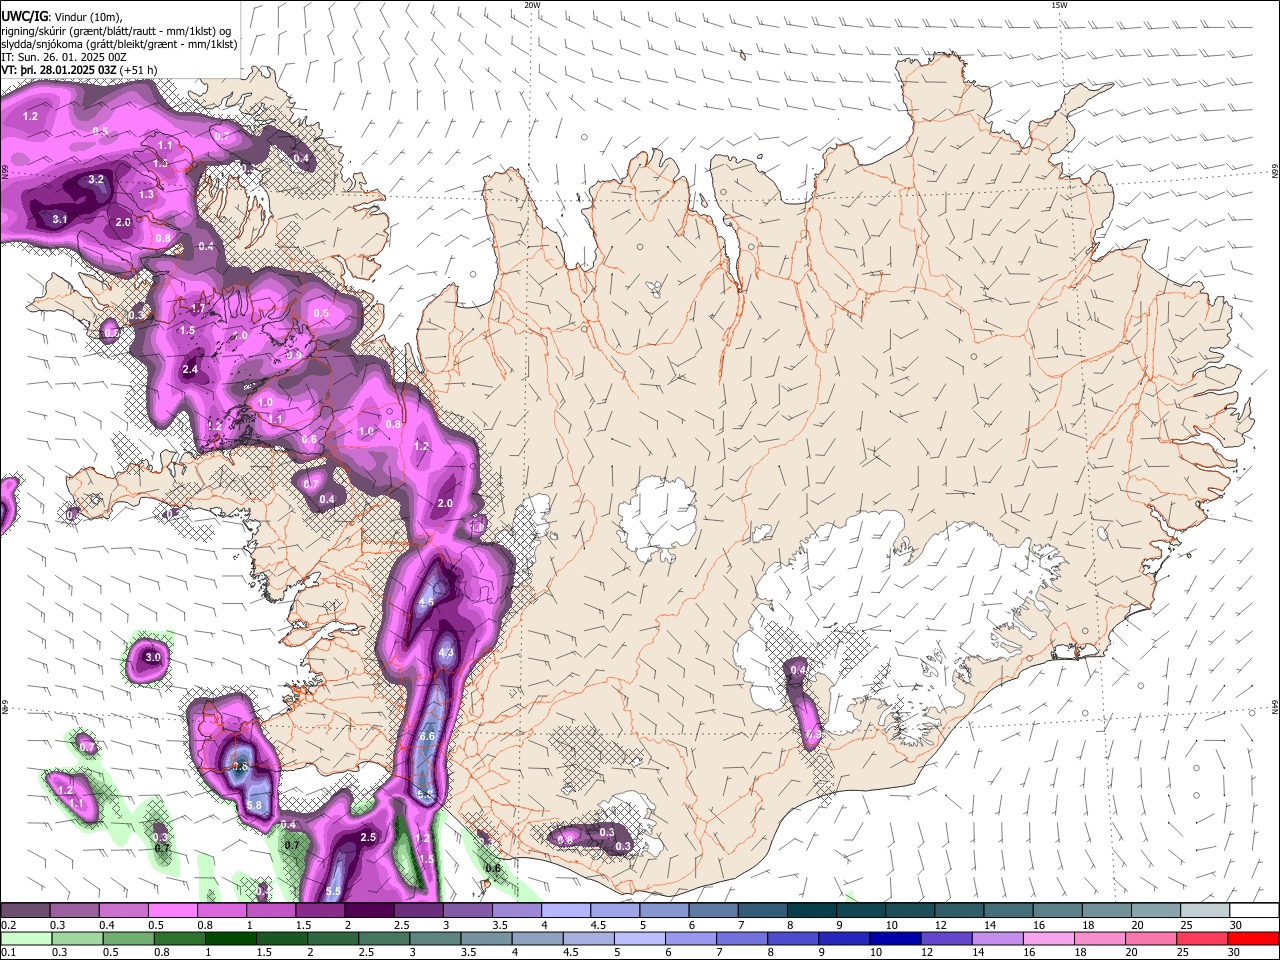This screenshot has width=1280, height=960.
Task: Click the 6.6 precipitation value on the map
Action: [x=427, y=736]
